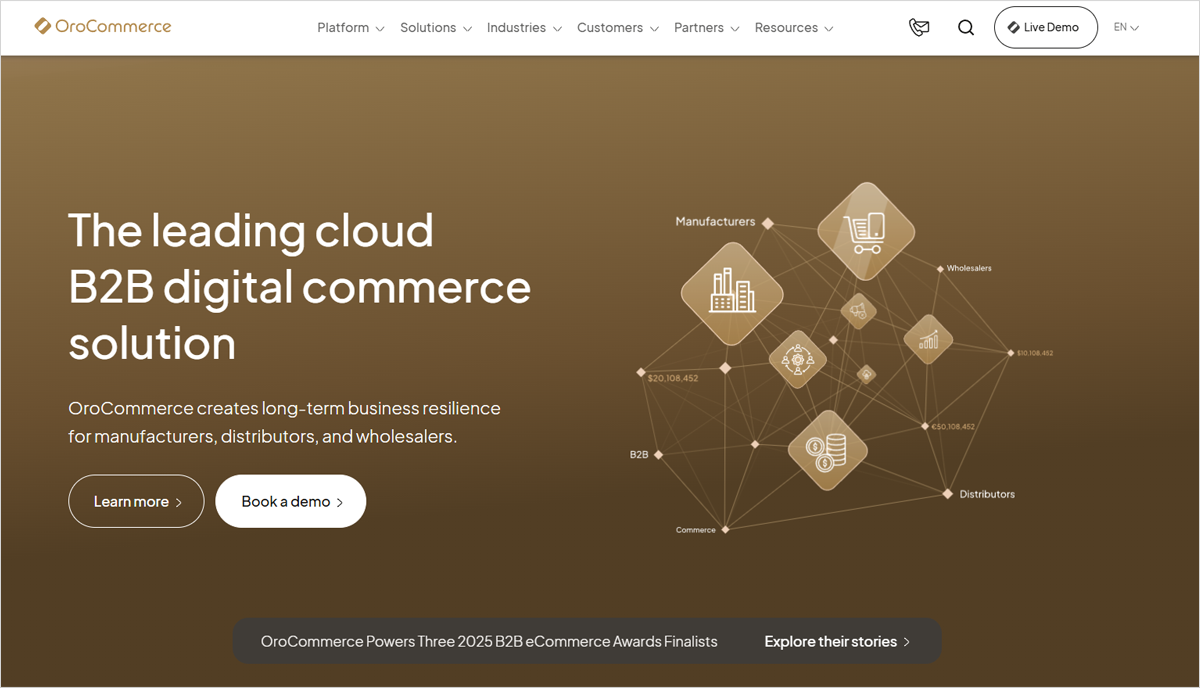Expand the Solutions dropdown menu
This screenshot has width=1200, height=688.
tap(435, 28)
